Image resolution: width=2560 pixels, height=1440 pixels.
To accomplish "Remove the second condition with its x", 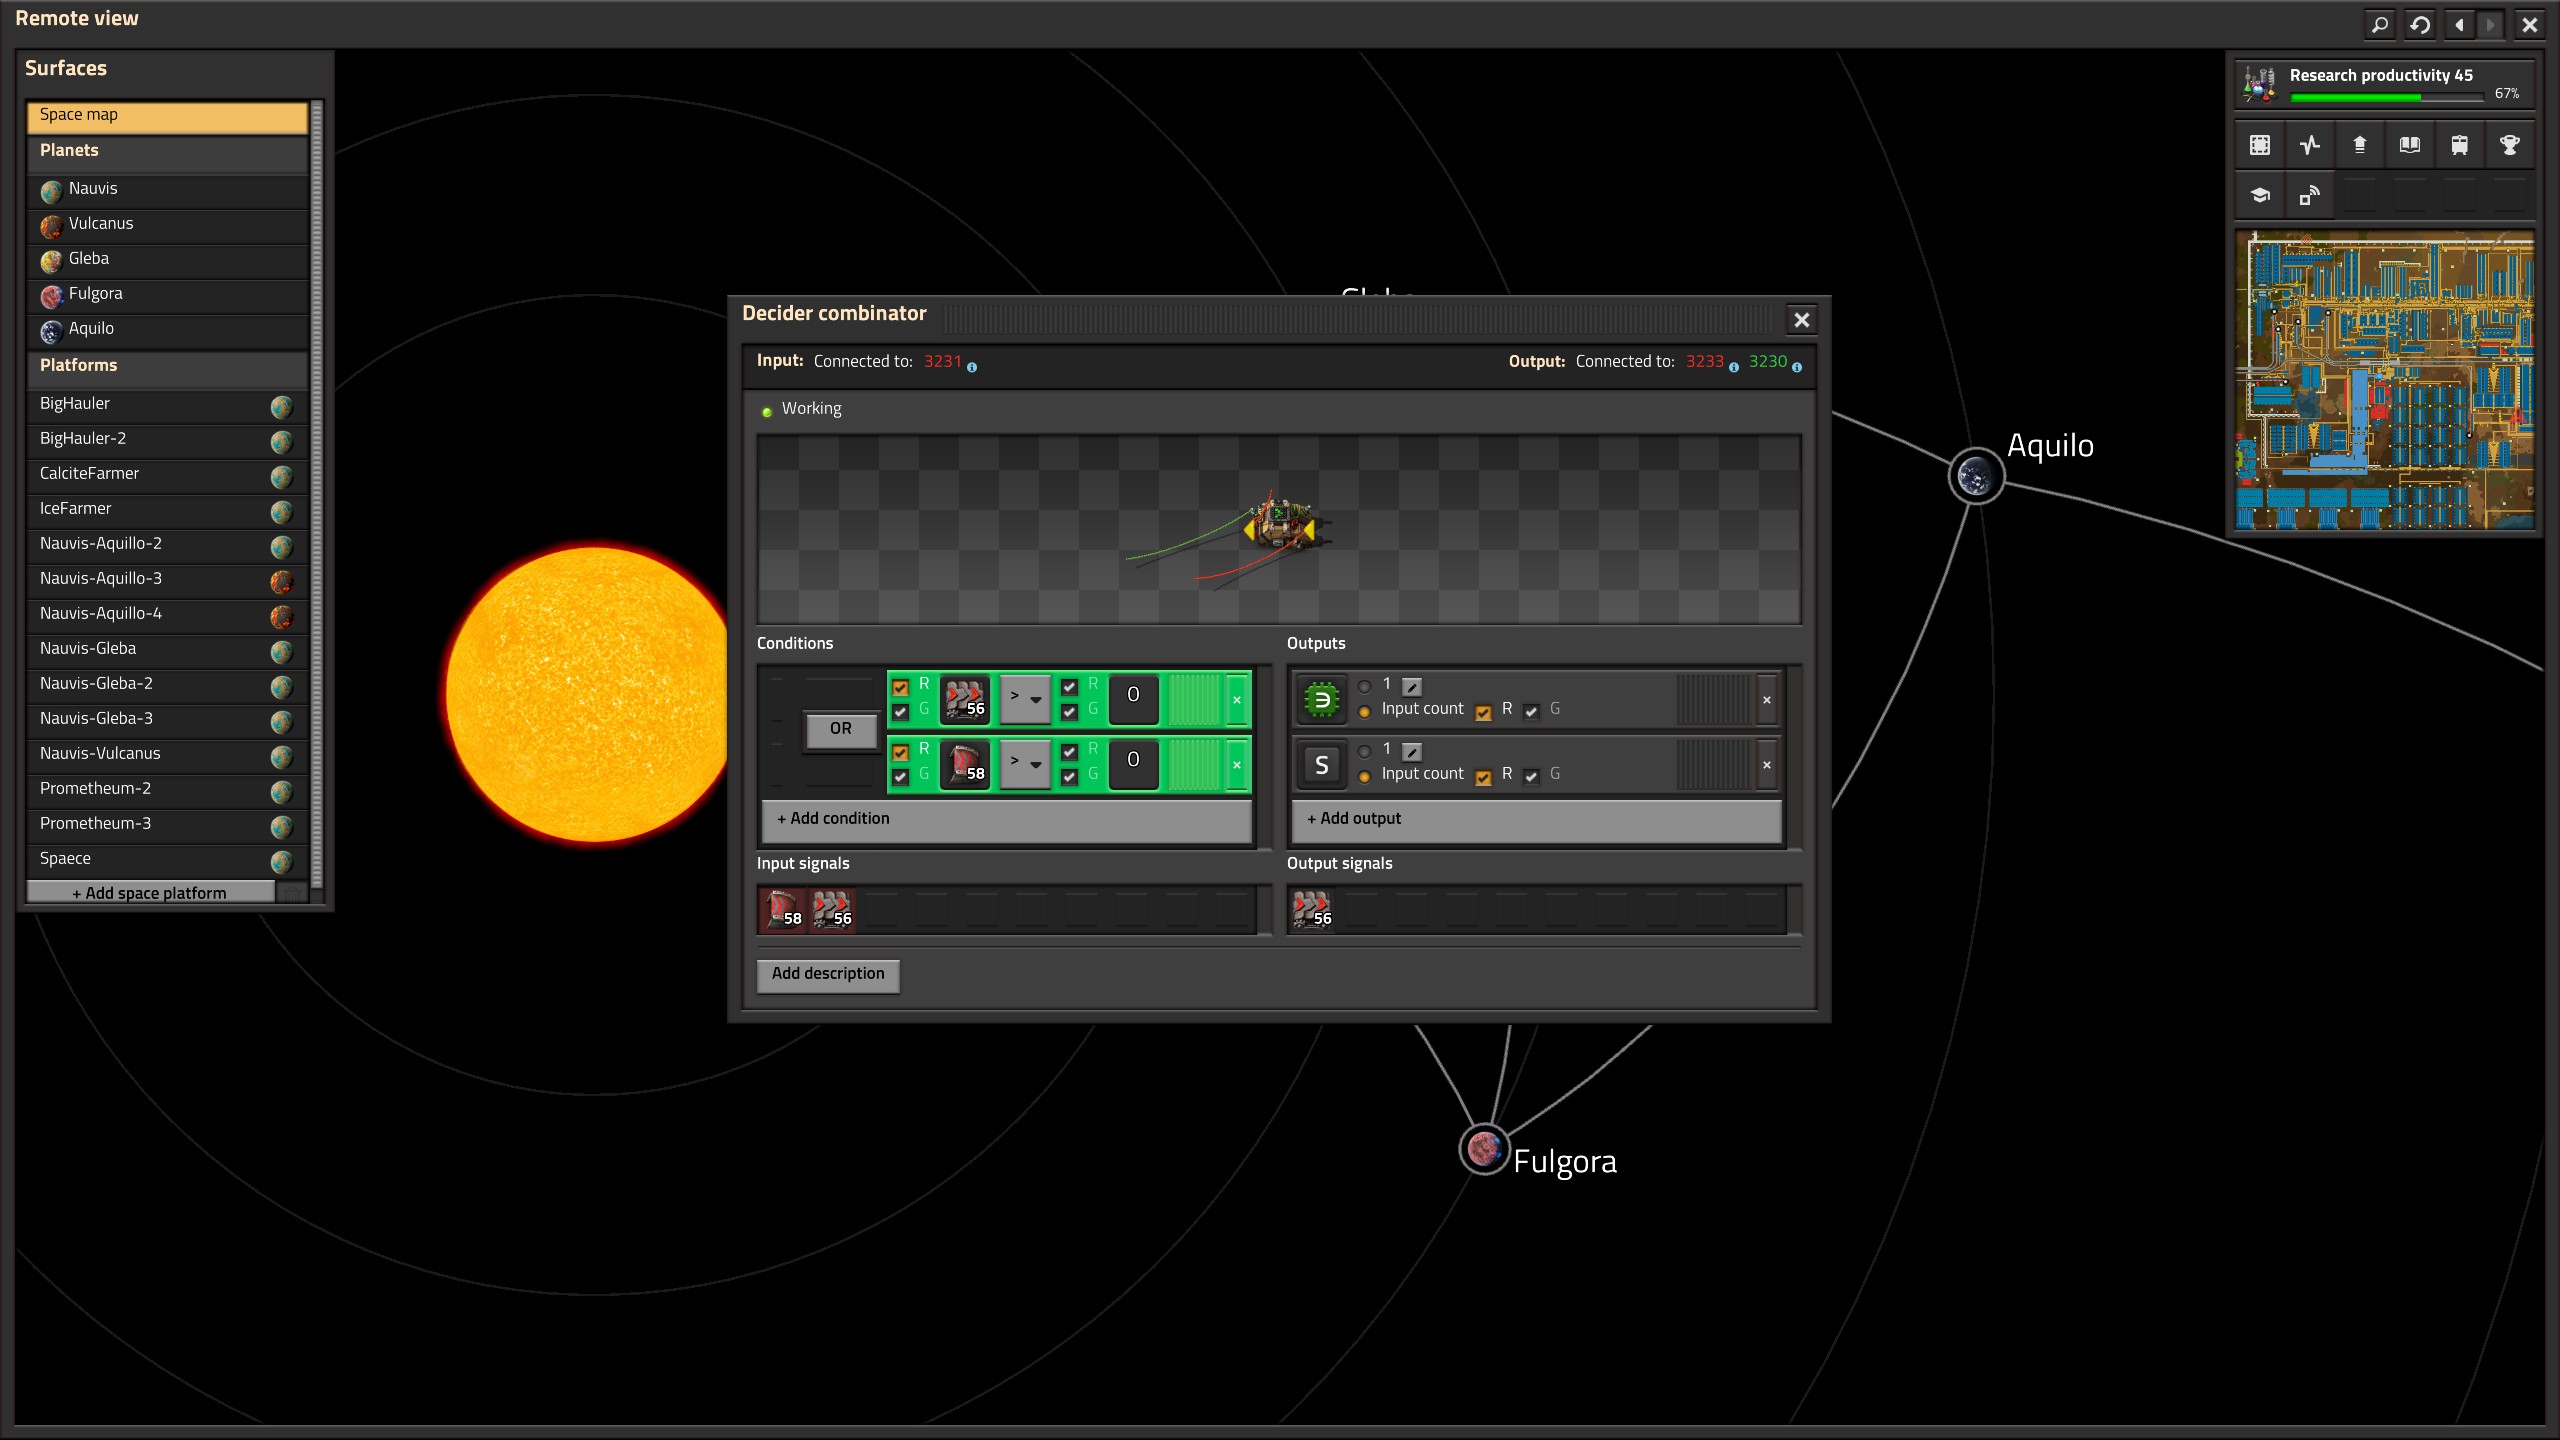I will [1237, 764].
